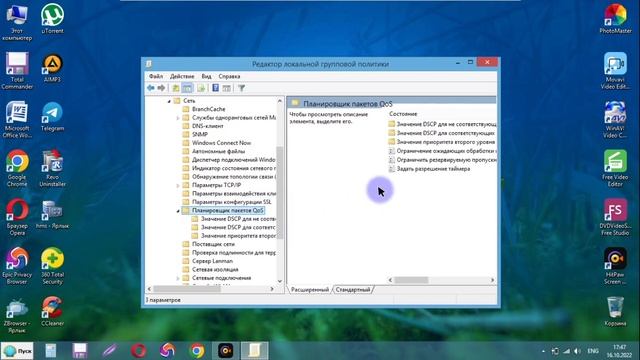
Task: Select DNS-клиент folder in the tree
Action: [207, 126]
